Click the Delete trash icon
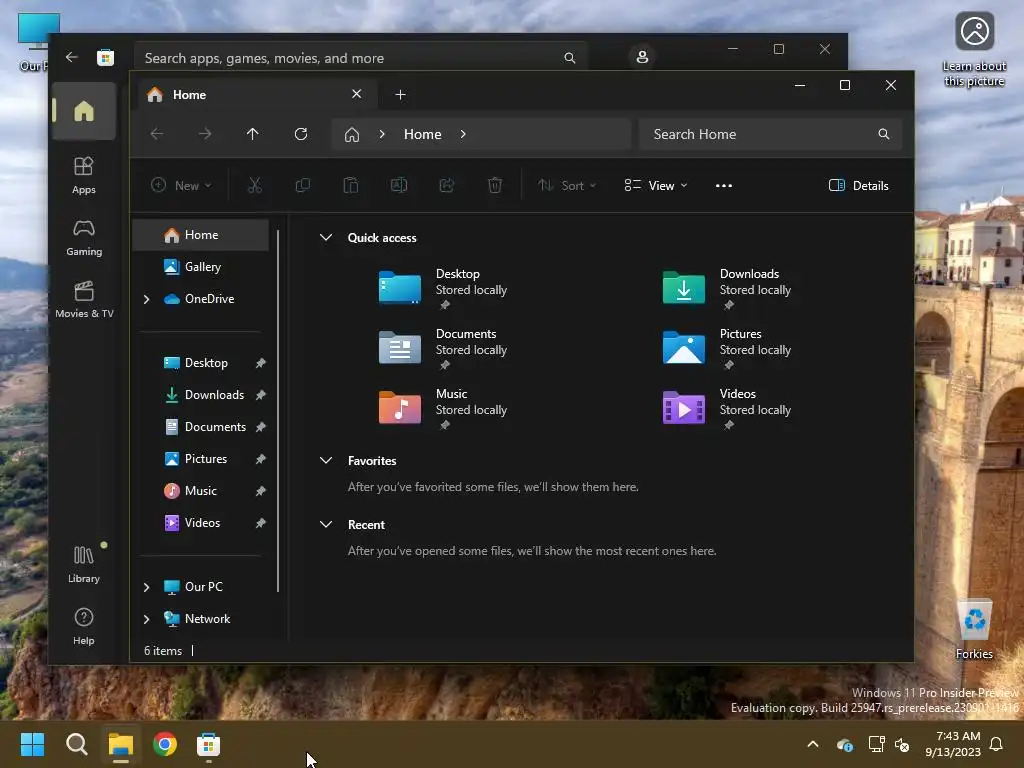Image resolution: width=1024 pixels, height=768 pixels. click(x=495, y=185)
